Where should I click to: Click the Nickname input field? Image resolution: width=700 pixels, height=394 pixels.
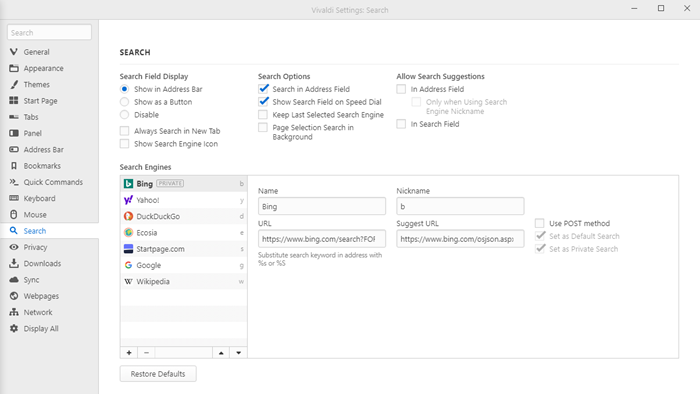[x=460, y=206]
